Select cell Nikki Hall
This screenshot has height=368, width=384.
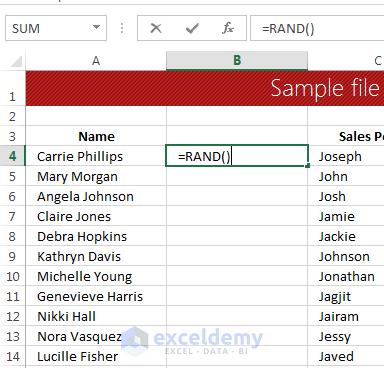click(96, 316)
